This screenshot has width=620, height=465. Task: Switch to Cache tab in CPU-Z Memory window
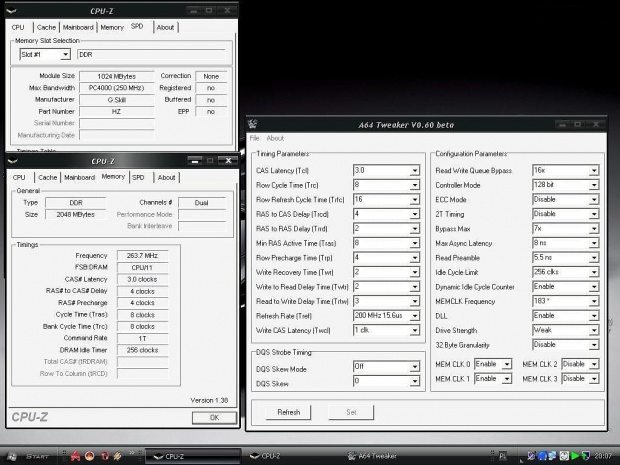[x=47, y=178]
